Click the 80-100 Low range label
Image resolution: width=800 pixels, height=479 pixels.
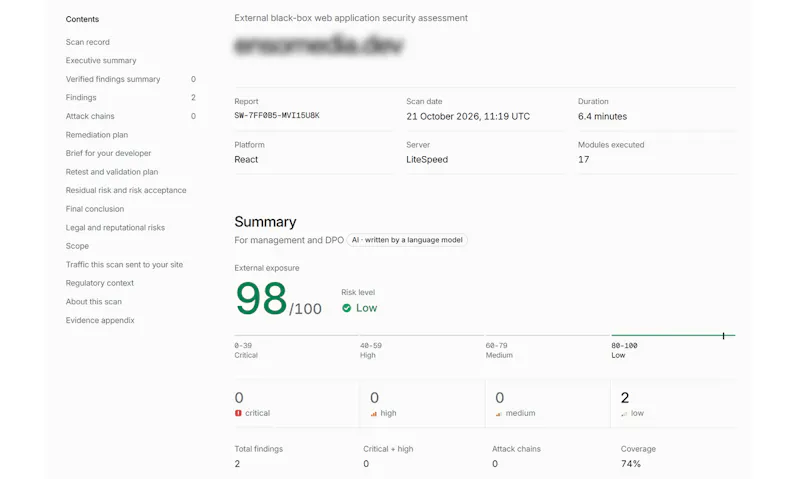click(624, 350)
